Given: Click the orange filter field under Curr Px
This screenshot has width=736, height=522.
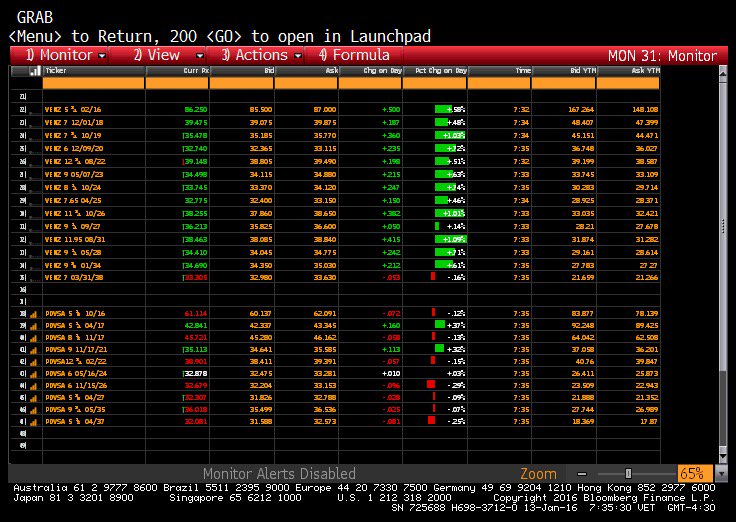Looking at the screenshot, I should (x=177, y=83).
